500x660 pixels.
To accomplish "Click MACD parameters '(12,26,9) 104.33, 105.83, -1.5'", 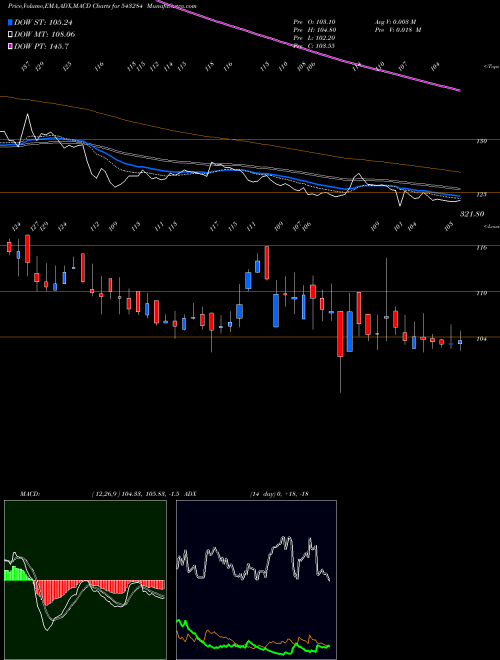I will pos(138,494).
